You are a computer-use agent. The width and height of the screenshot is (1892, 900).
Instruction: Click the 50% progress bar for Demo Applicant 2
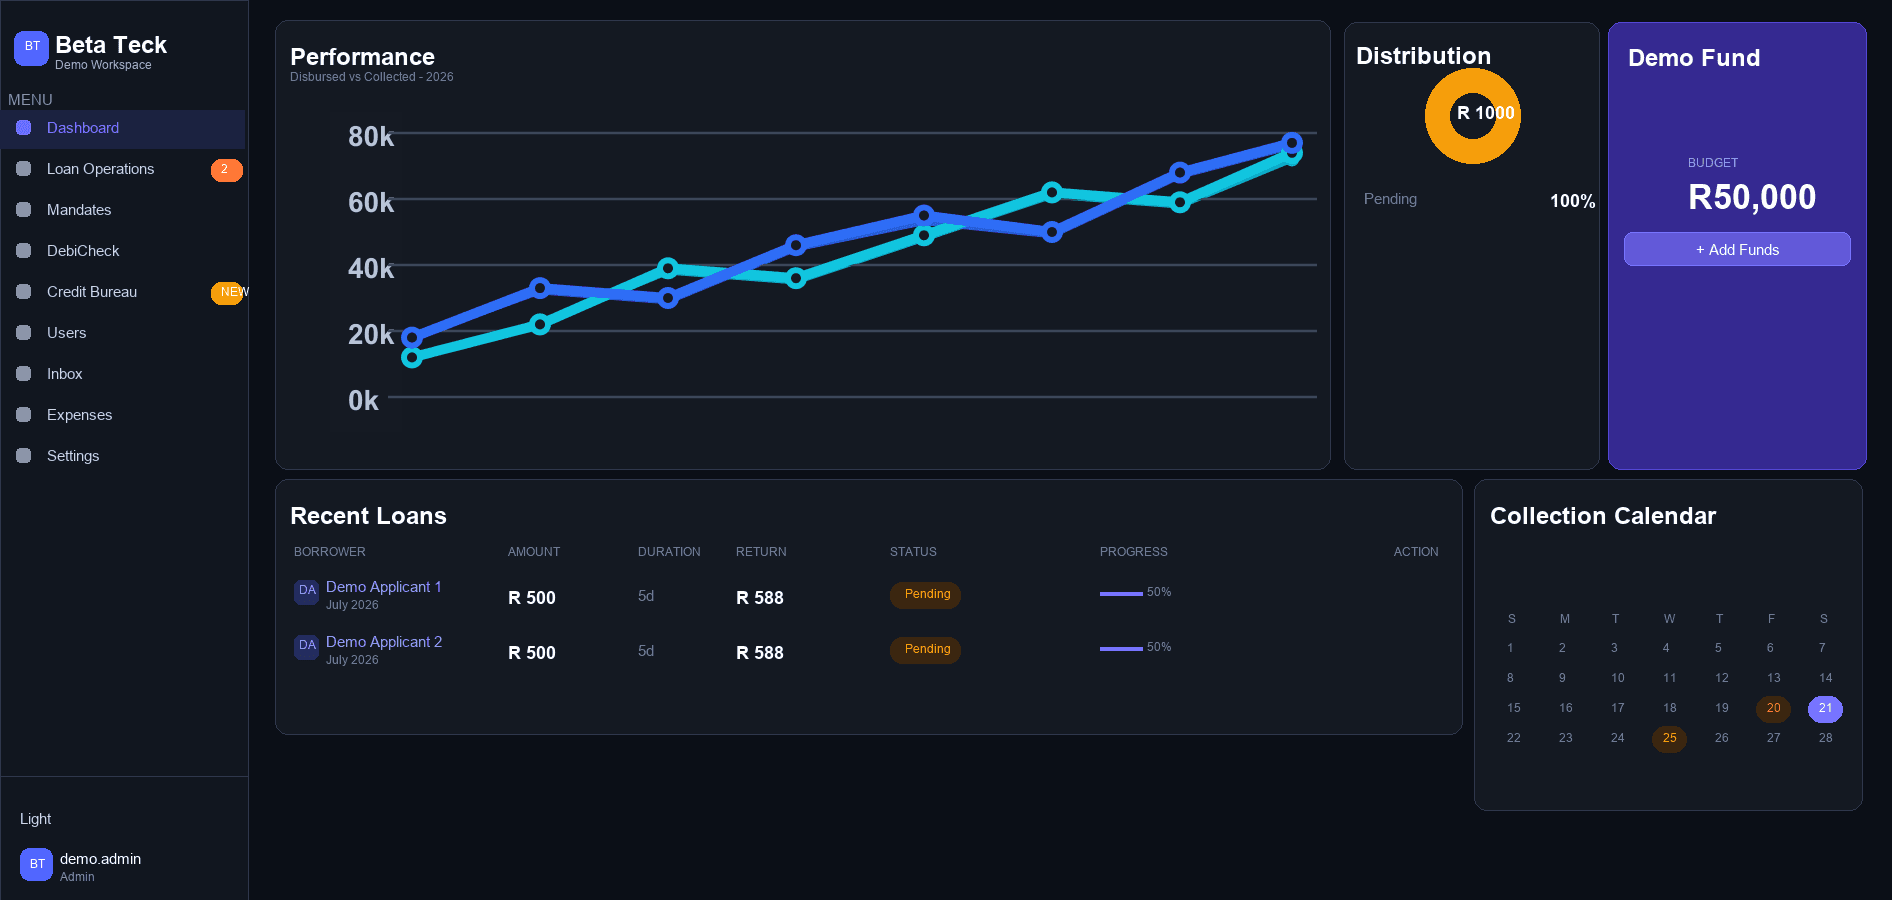1121,649
